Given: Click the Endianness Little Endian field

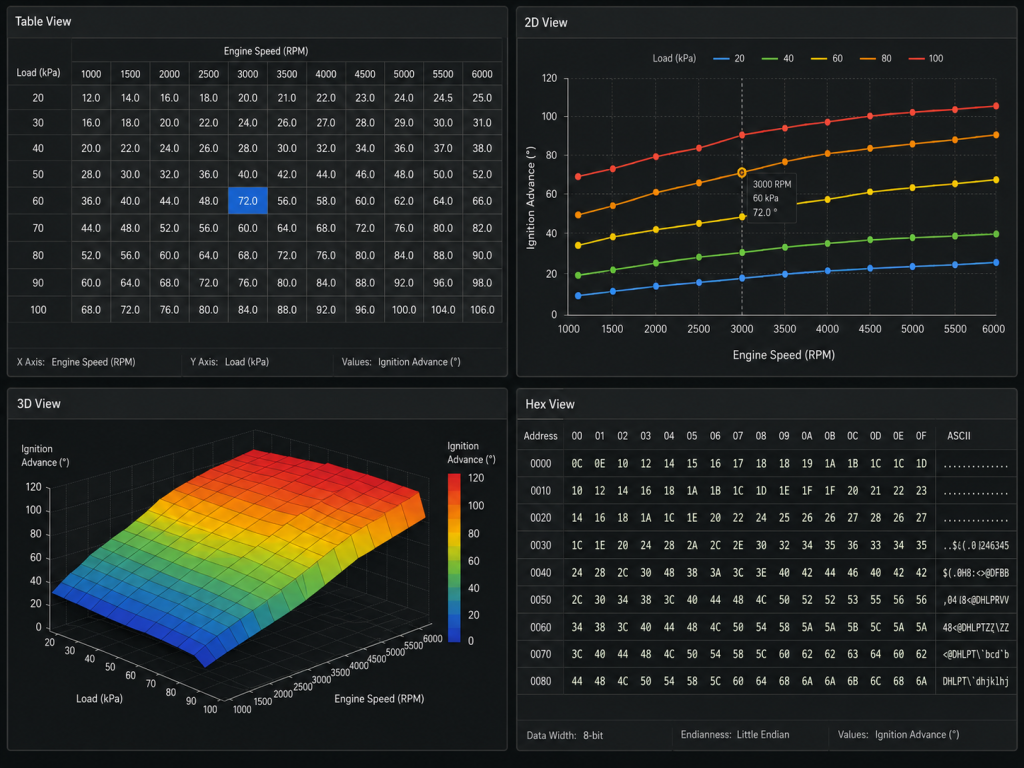Looking at the screenshot, I should click(x=735, y=735).
